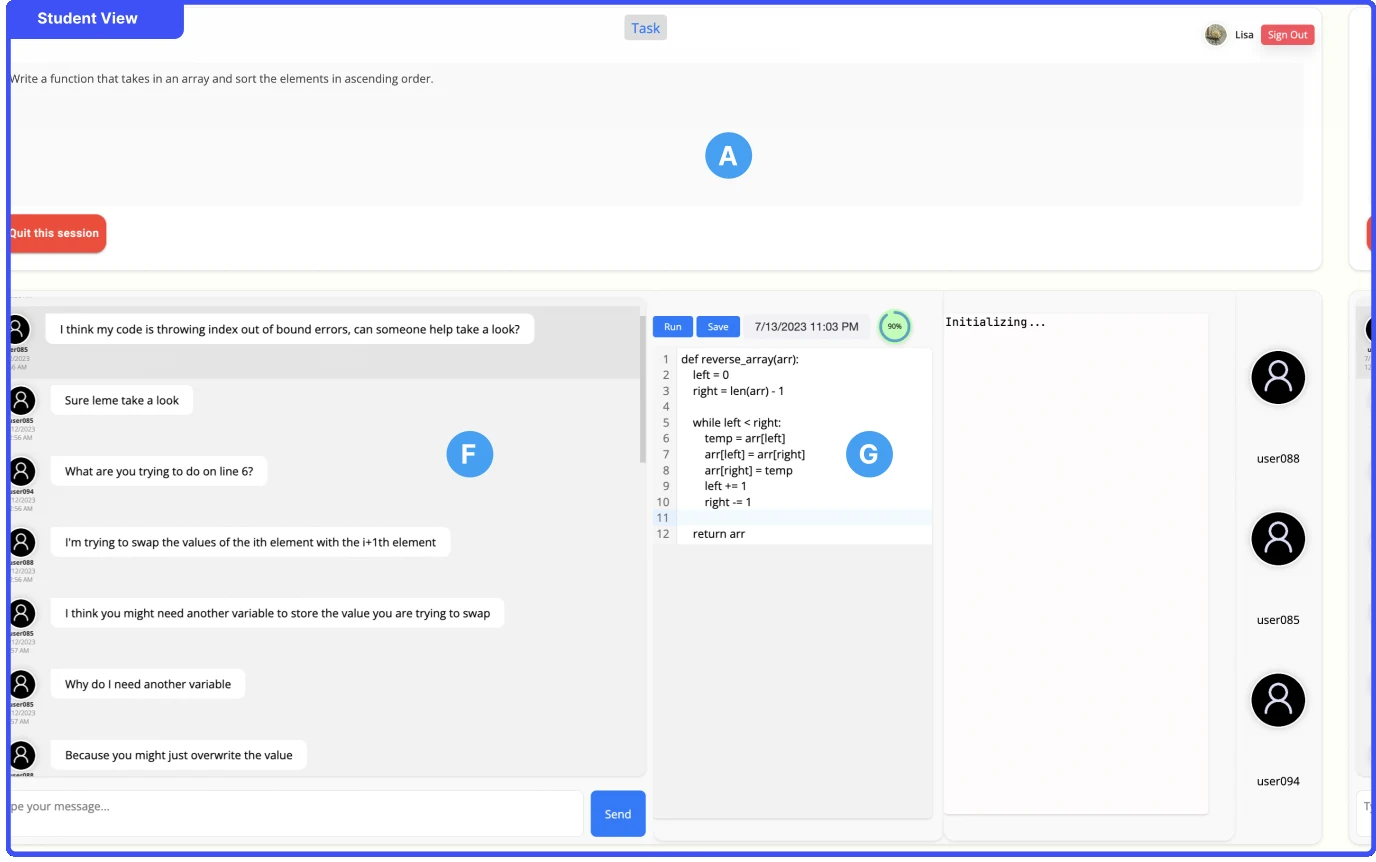Click the user088 name label in participants list
The width and height of the screenshot is (1376, 862).
(1278, 459)
